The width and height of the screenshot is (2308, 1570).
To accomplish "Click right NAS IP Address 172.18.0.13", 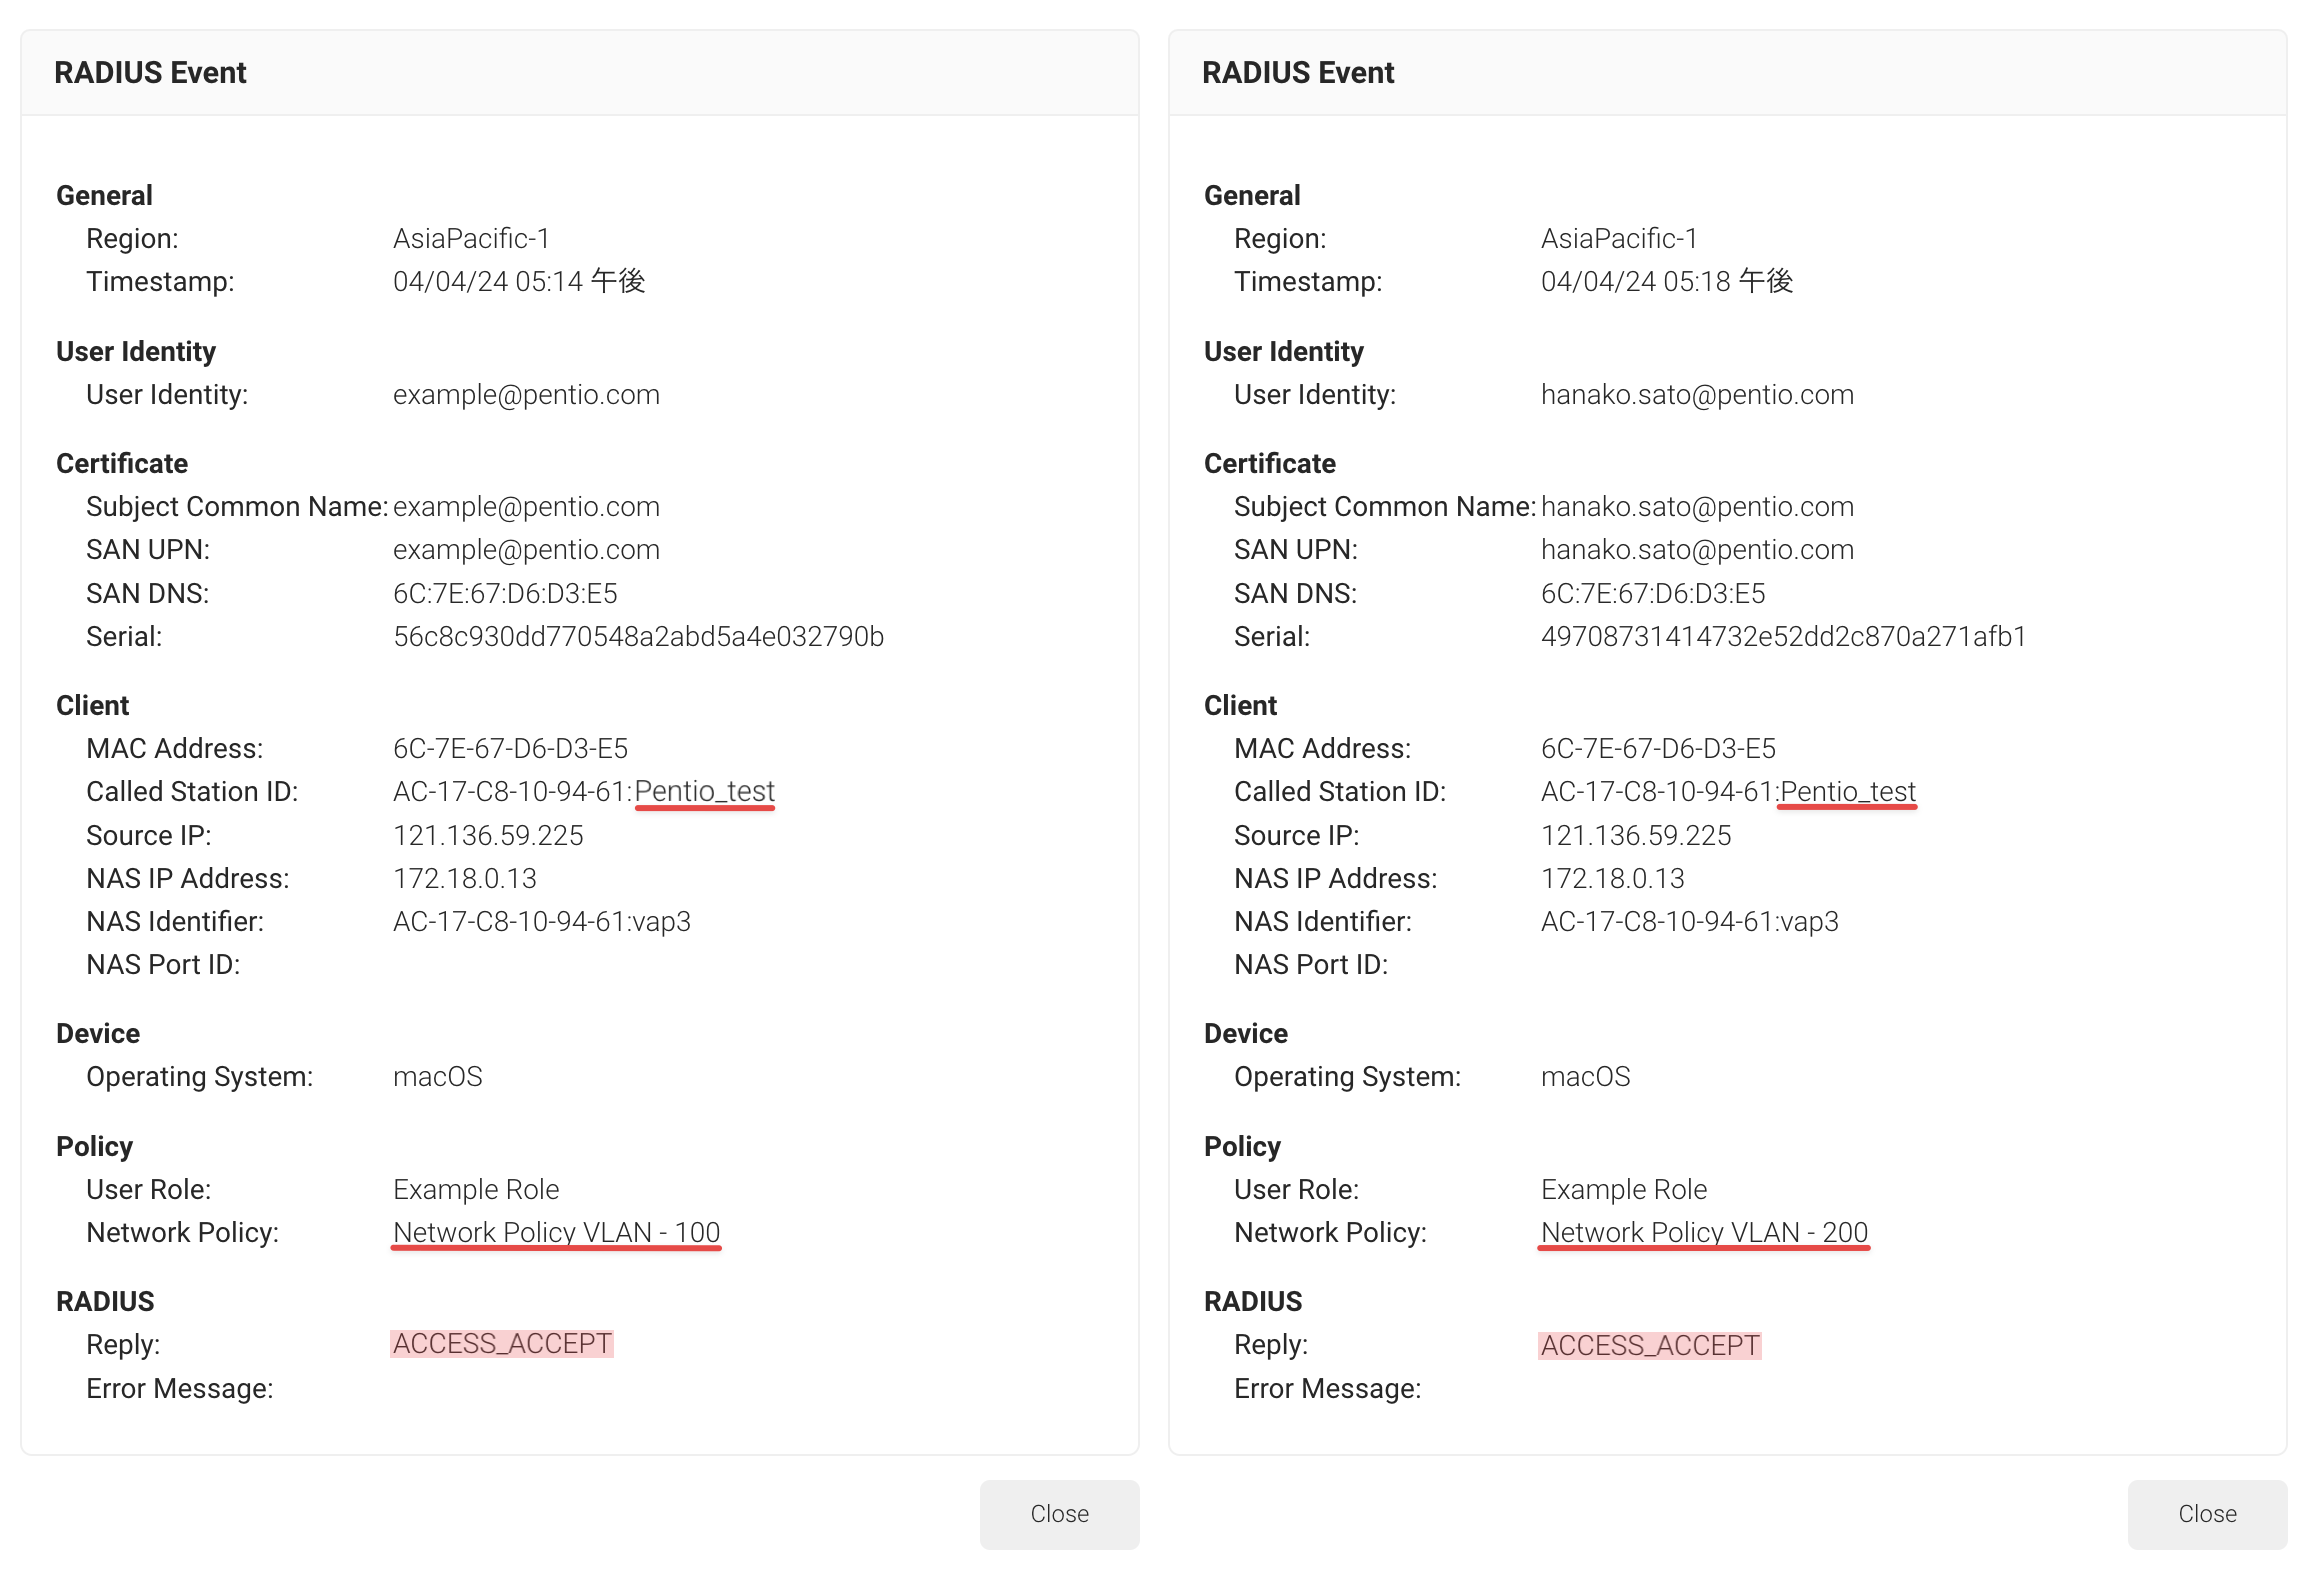I will pos(1612,878).
